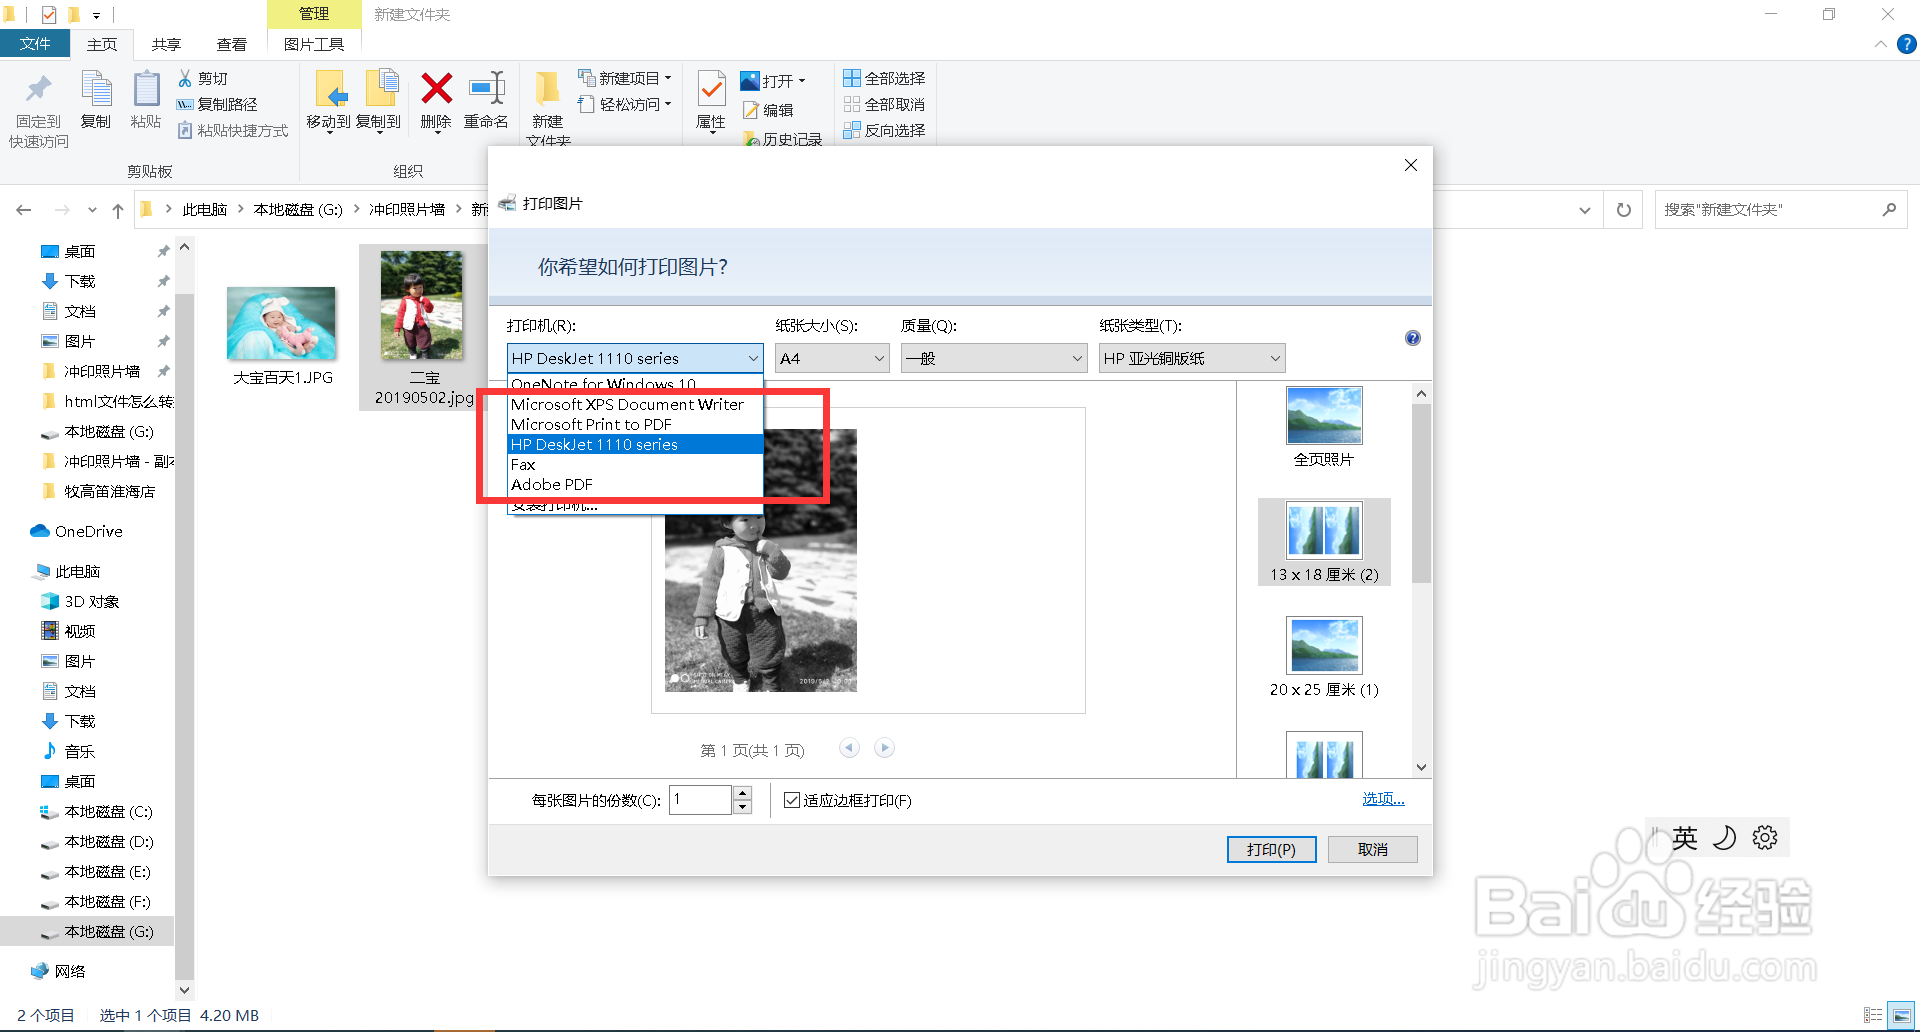The height and width of the screenshot is (1032, 1920).
Task: Open the Open (打开) dropdown button
Action: pos(774,80)
